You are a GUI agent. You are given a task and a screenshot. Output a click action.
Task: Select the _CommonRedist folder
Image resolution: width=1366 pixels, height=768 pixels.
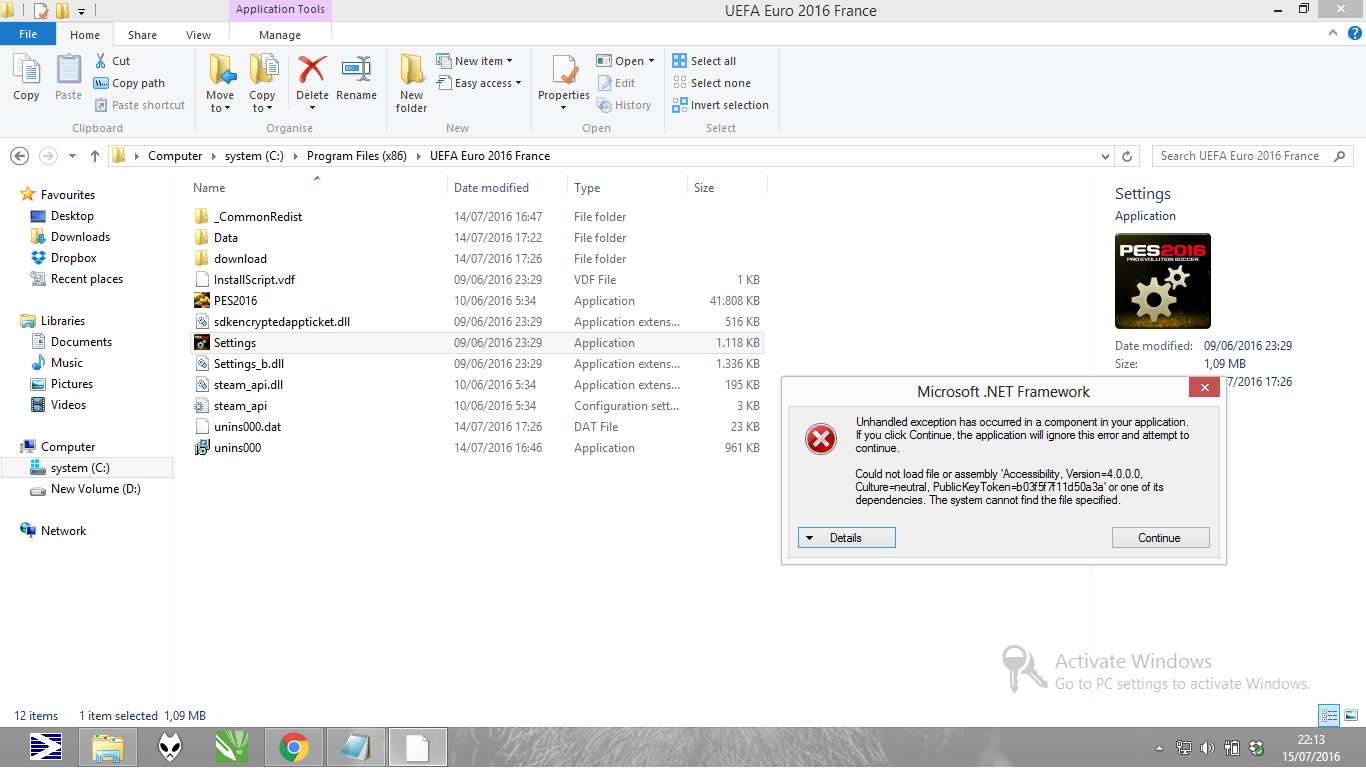[x=258, y=217]
